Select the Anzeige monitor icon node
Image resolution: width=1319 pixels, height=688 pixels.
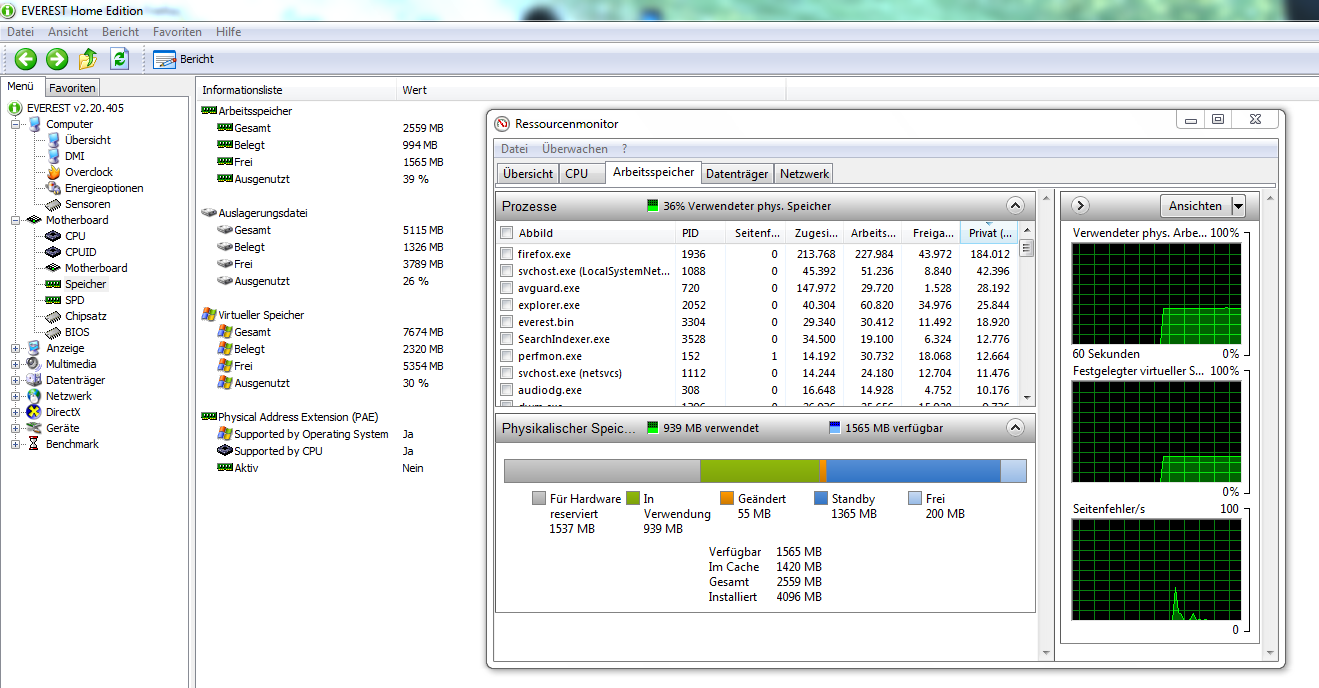[x=34, y=348]
